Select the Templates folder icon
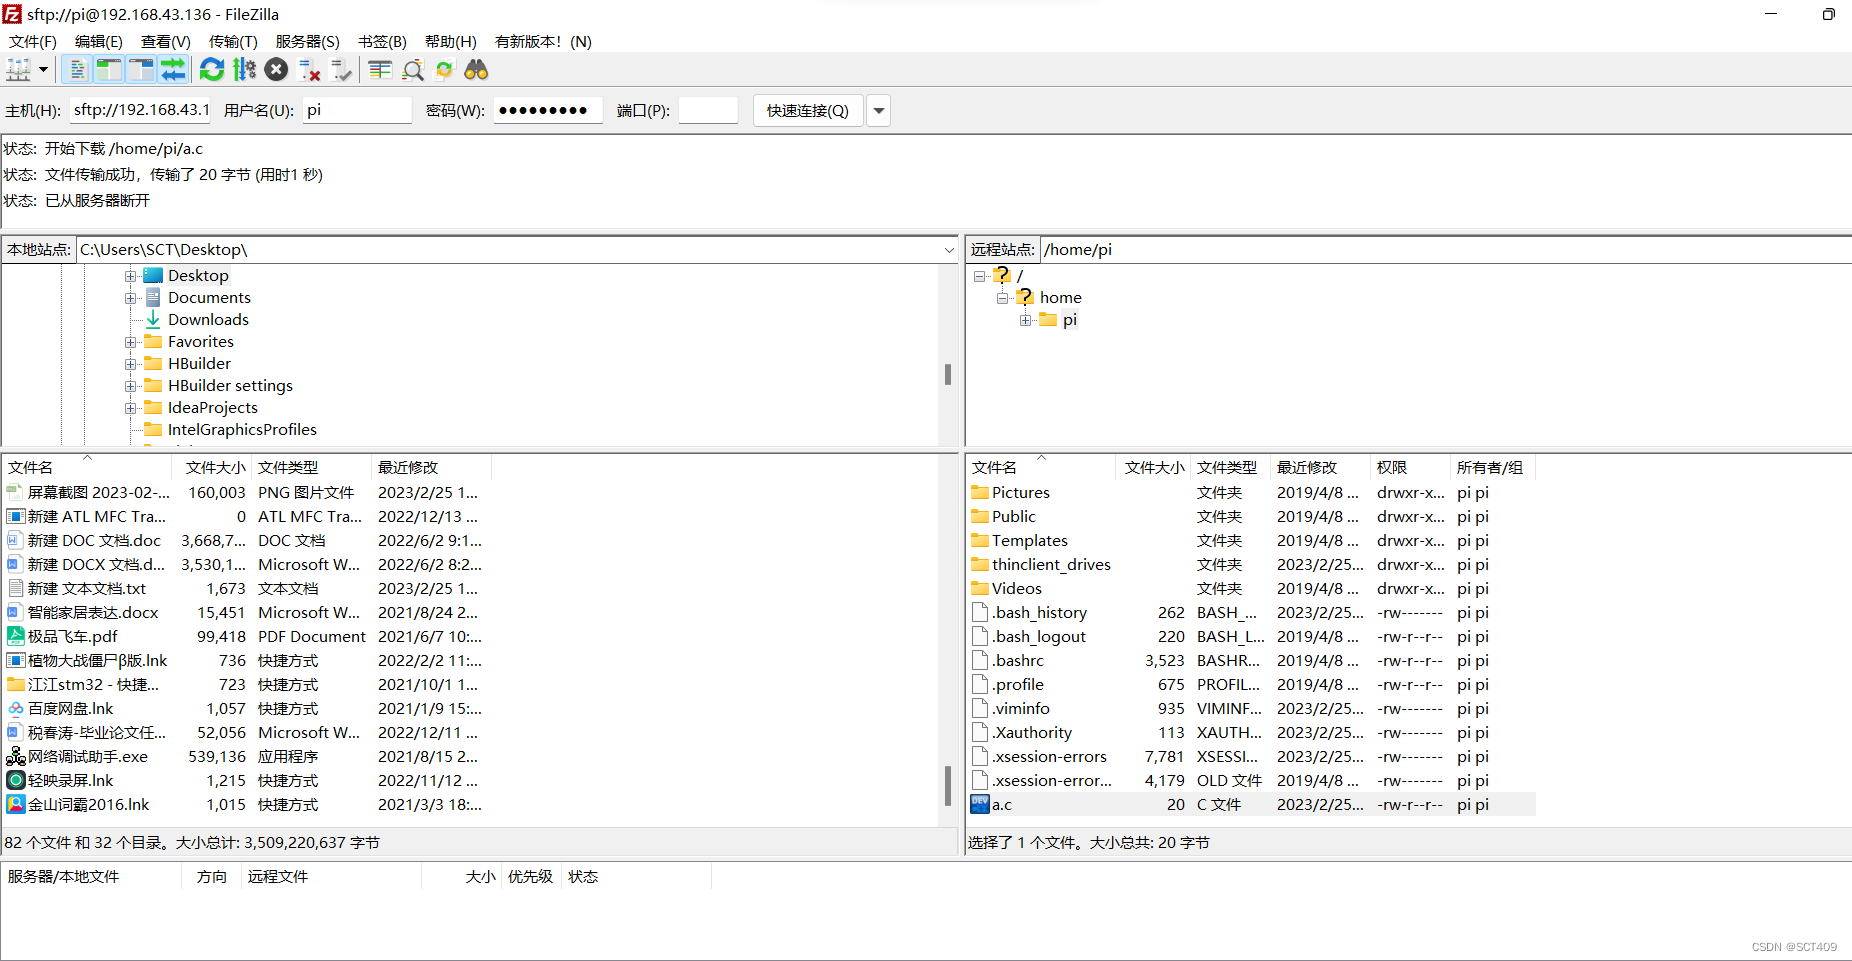The height and width of the screenshot is (961, 1852). pyautogui.click(x=980, y=541)
